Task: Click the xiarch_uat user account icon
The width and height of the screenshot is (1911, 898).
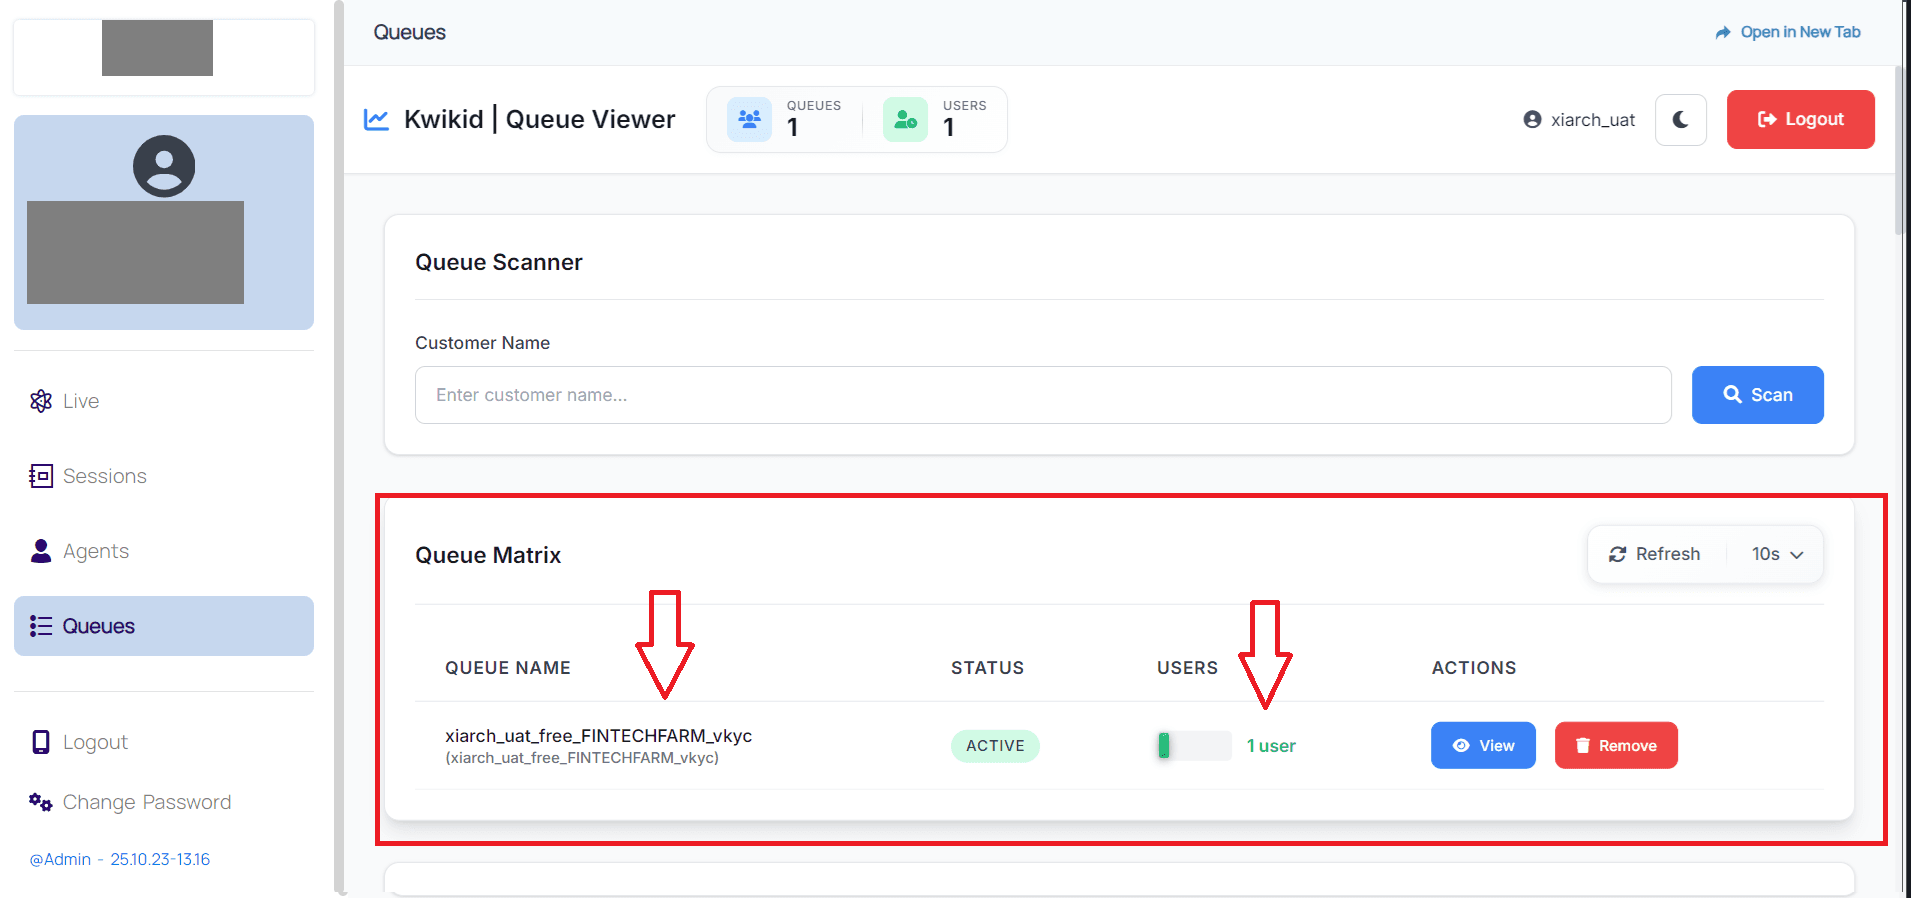Action: point(1532,120)
